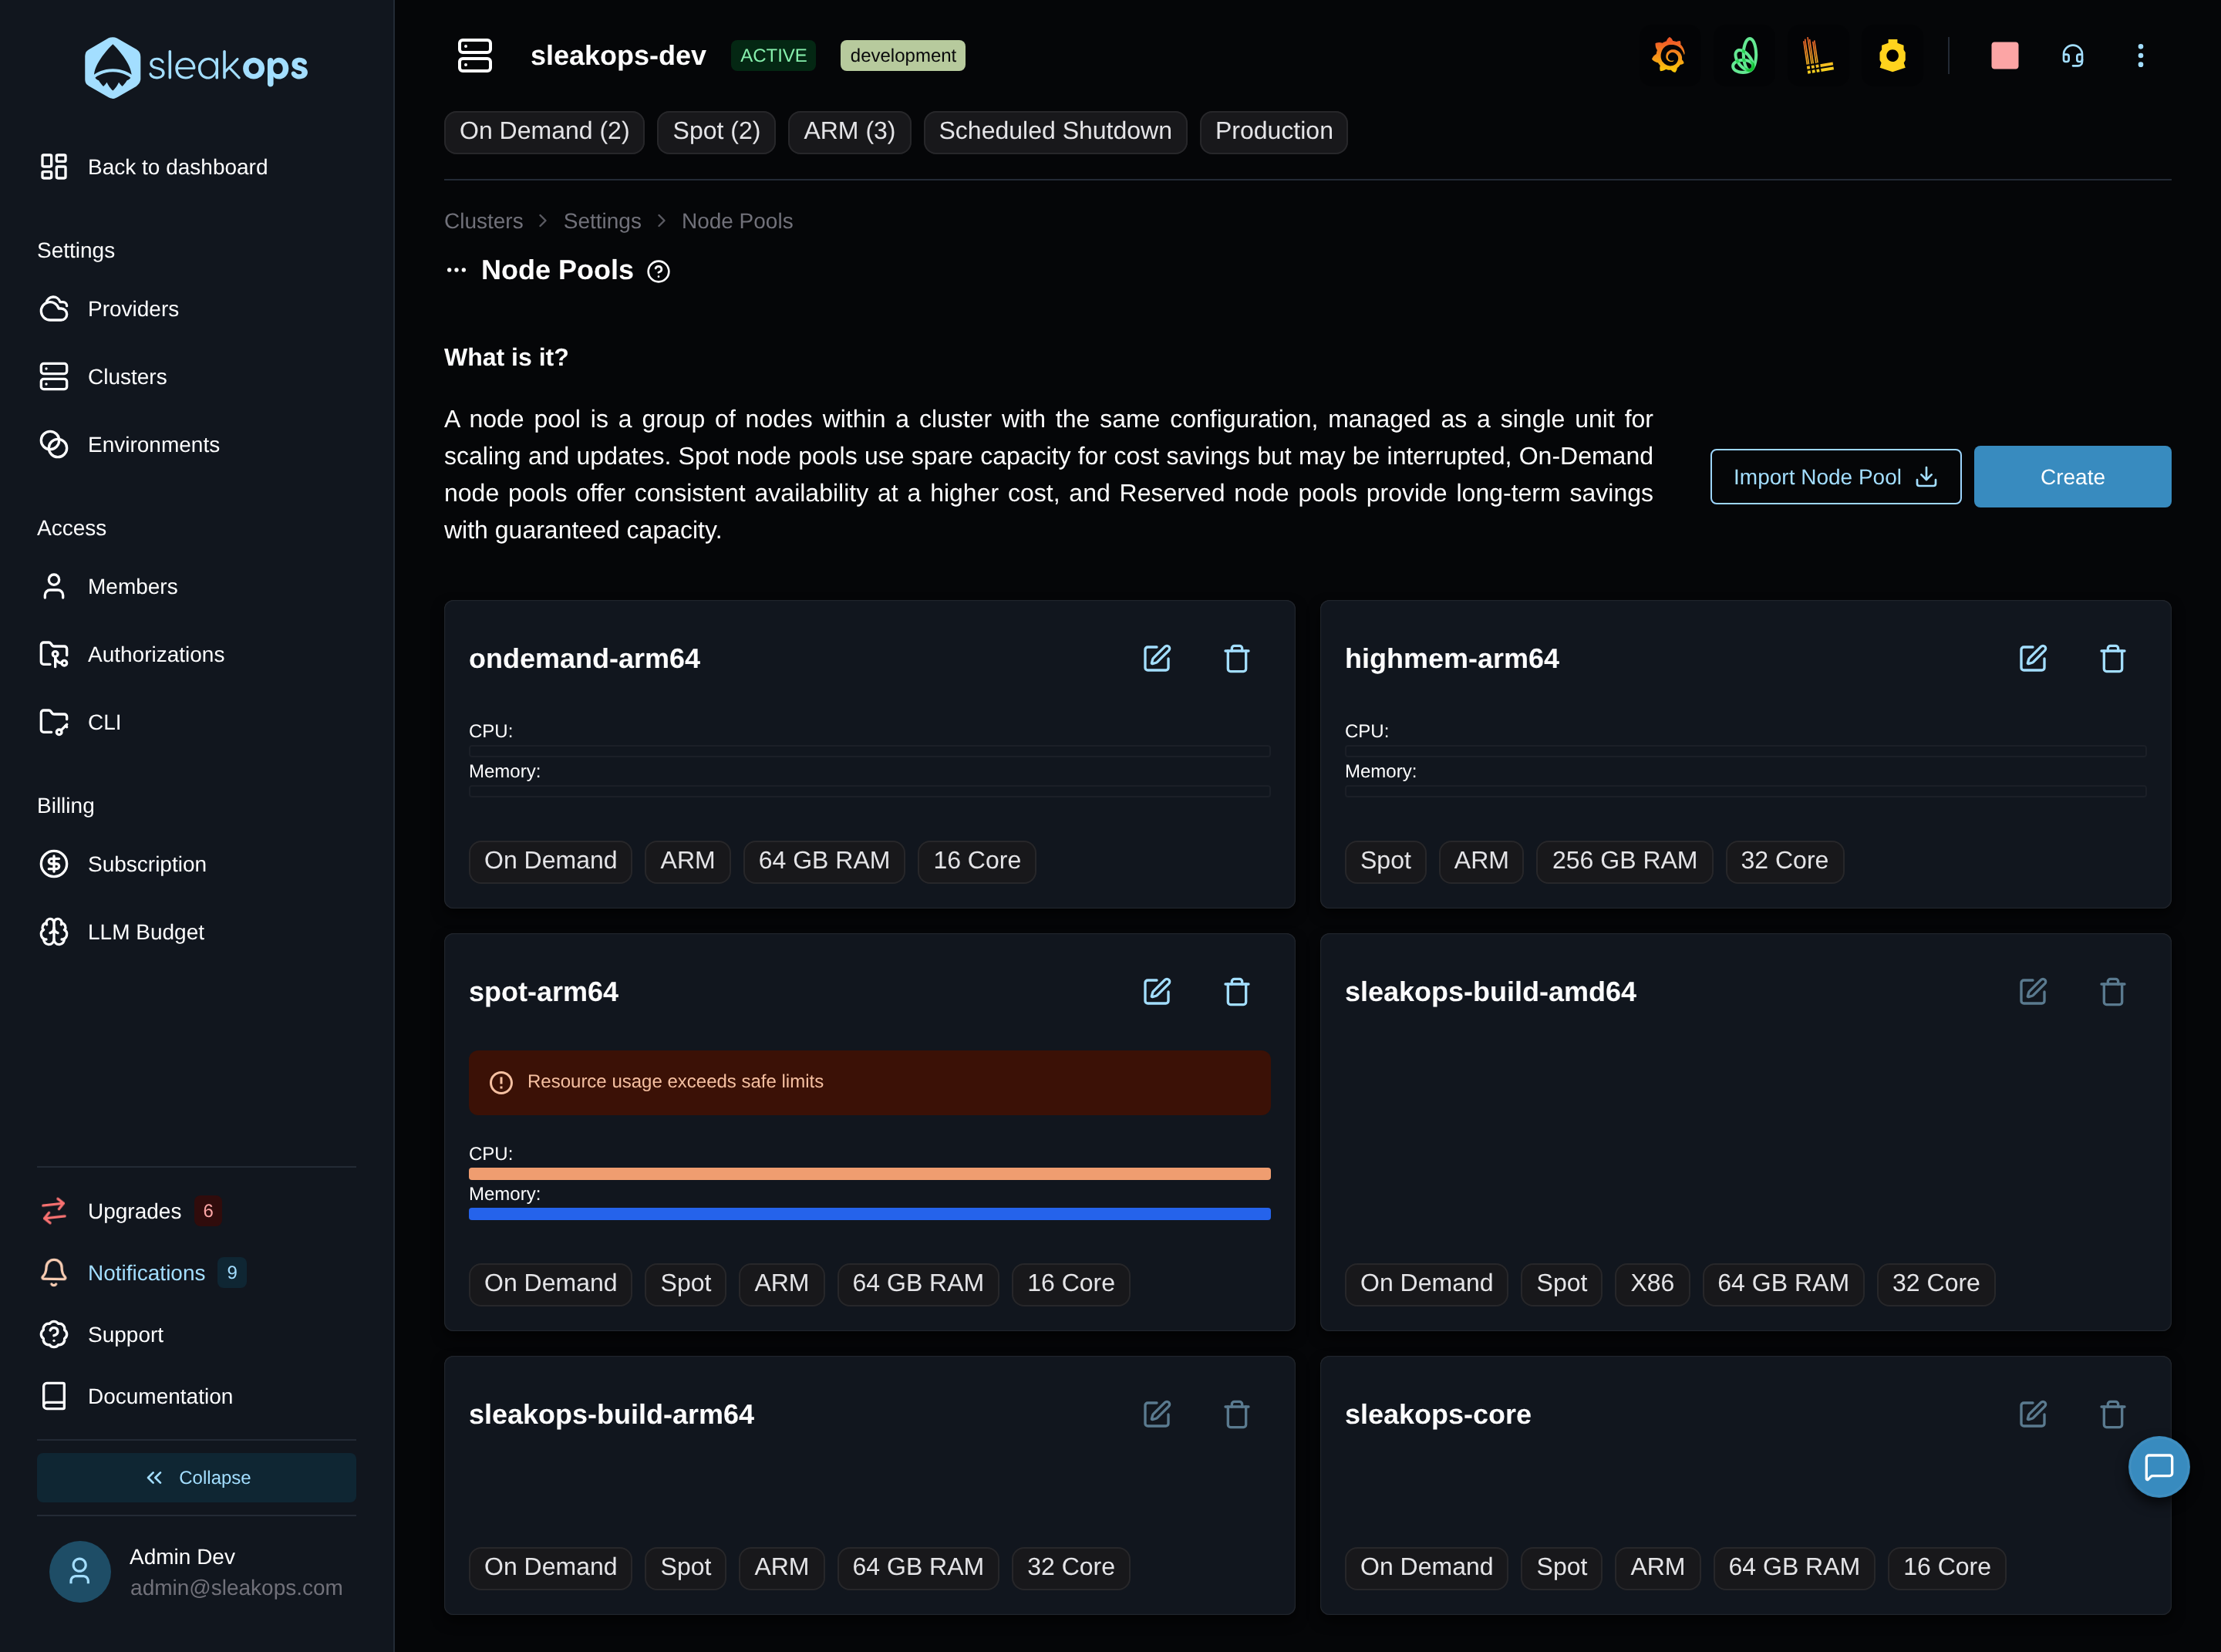The height and width of the screenshot is (1652, 2221).
Task: Click the yellow hexagon icon in header
Action: 1892,56
